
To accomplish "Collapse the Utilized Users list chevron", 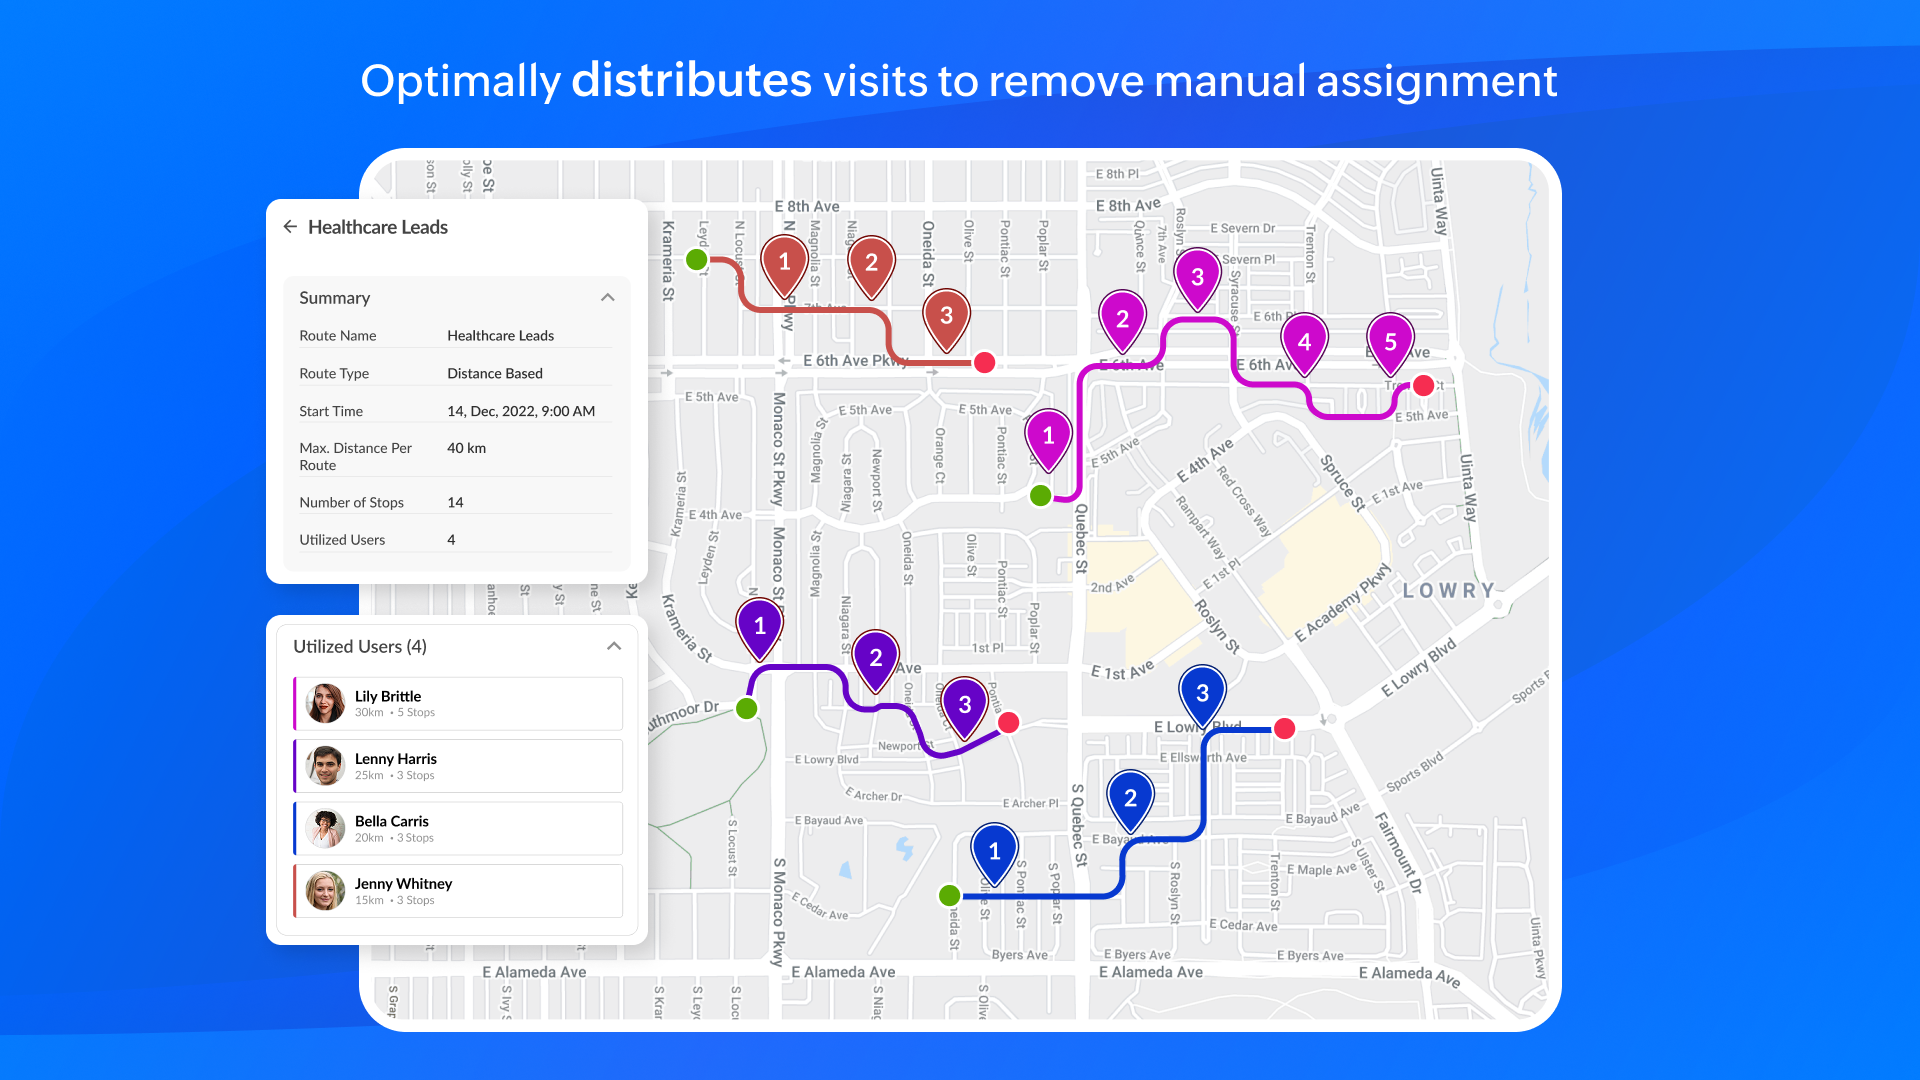I will coord(614,646).
